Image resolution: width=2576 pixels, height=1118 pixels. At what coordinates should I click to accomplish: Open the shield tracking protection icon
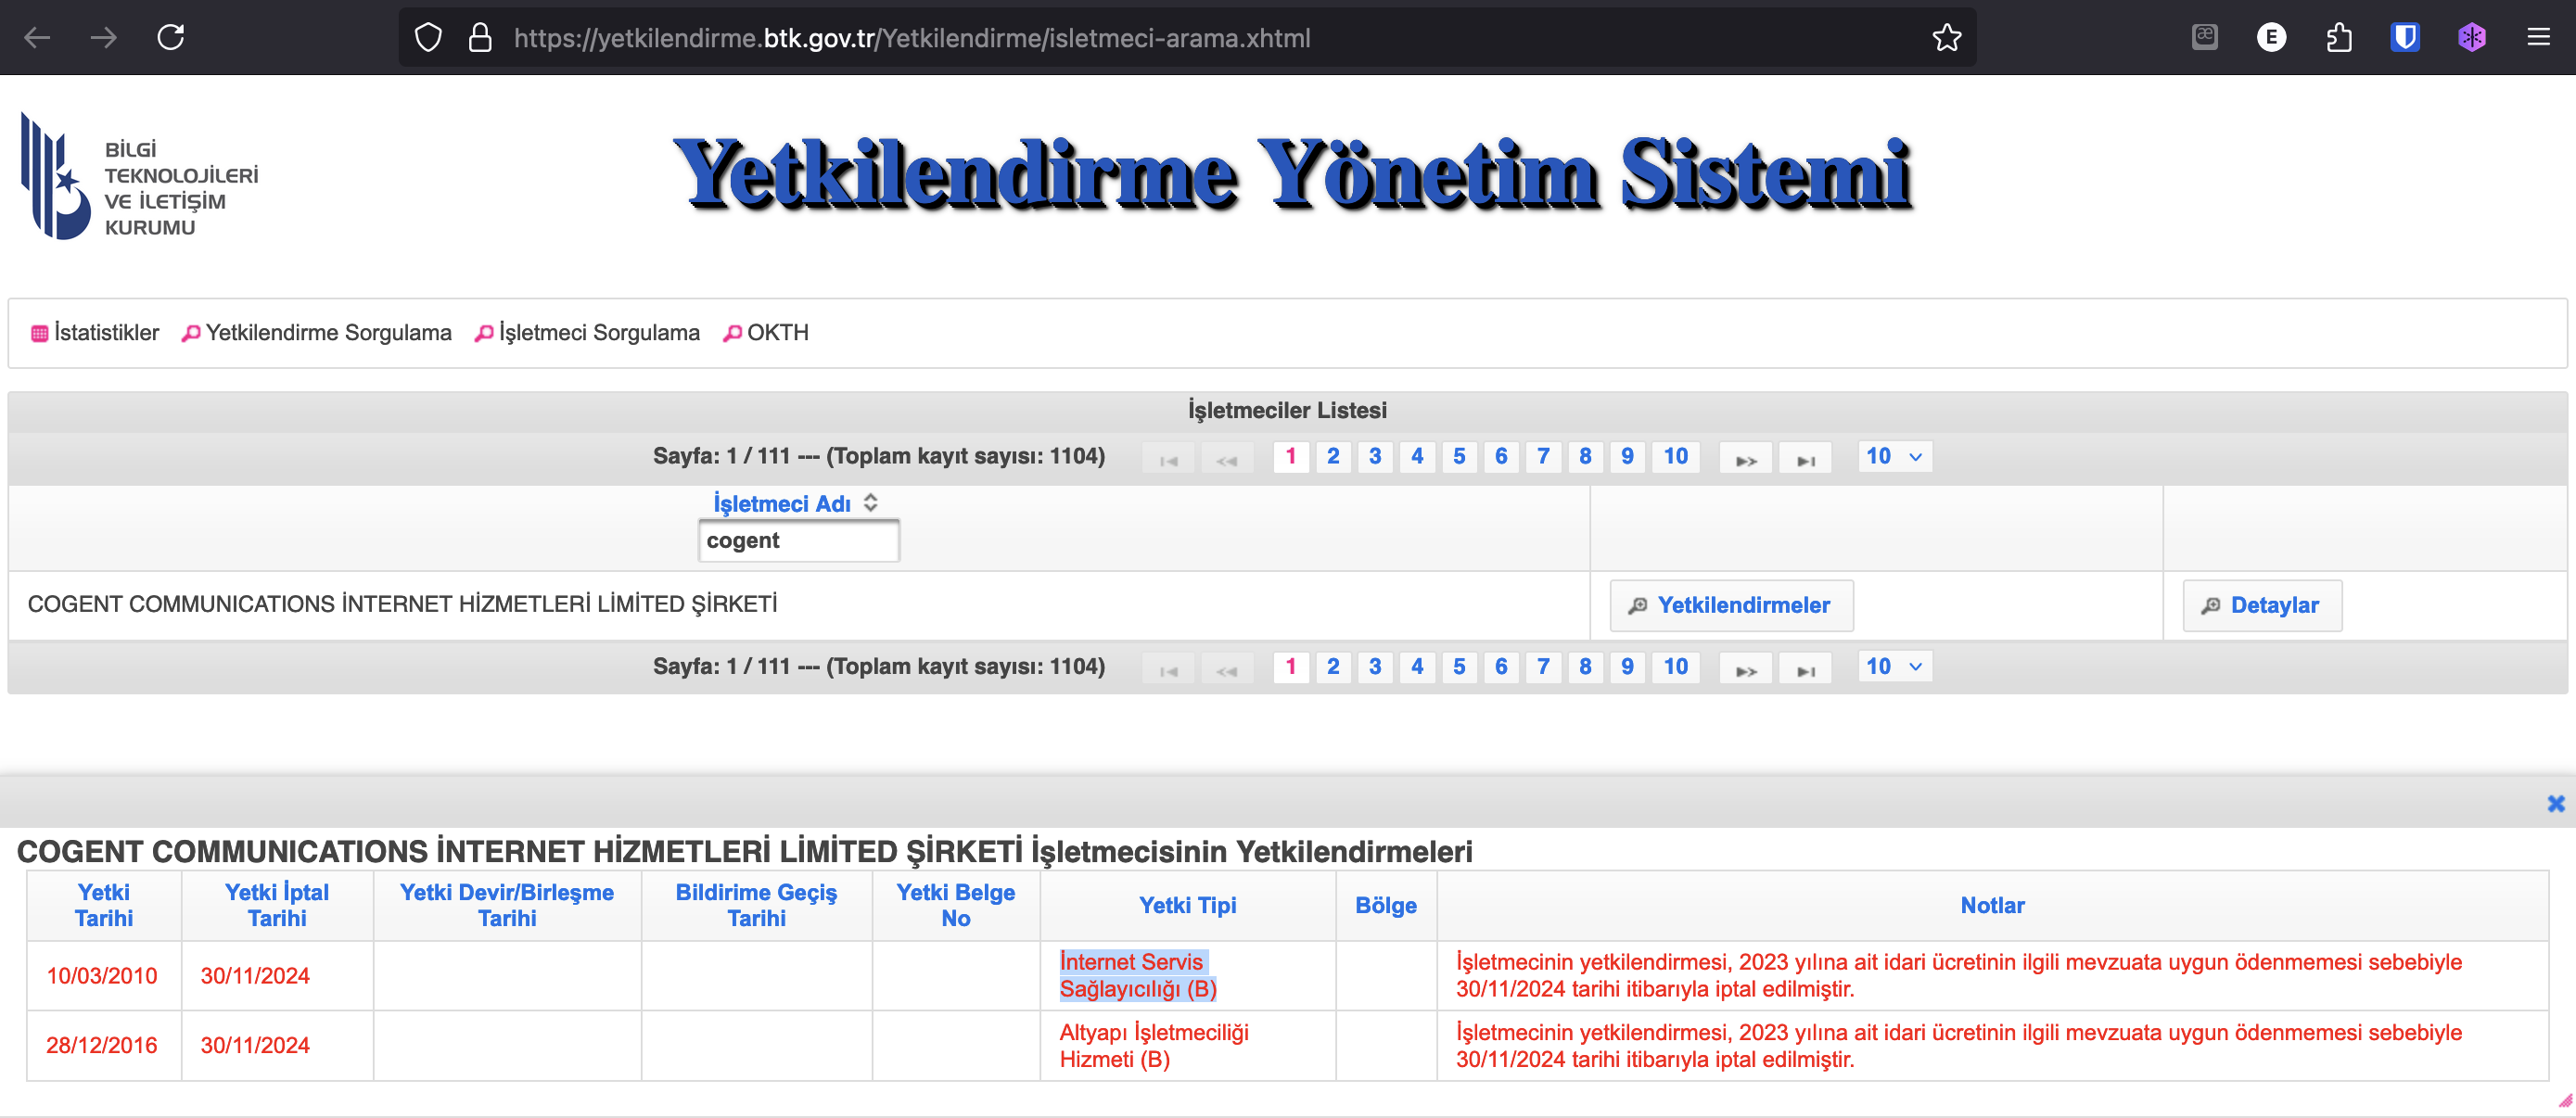pyautogui.click(x=428, y=38)
